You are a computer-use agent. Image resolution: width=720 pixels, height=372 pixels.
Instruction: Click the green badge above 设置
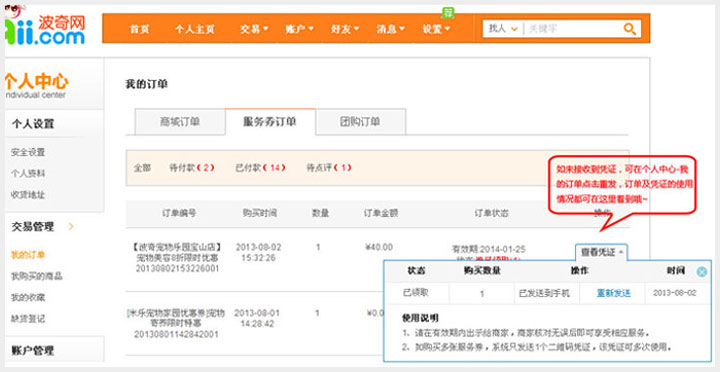click(x=448, y=13)
